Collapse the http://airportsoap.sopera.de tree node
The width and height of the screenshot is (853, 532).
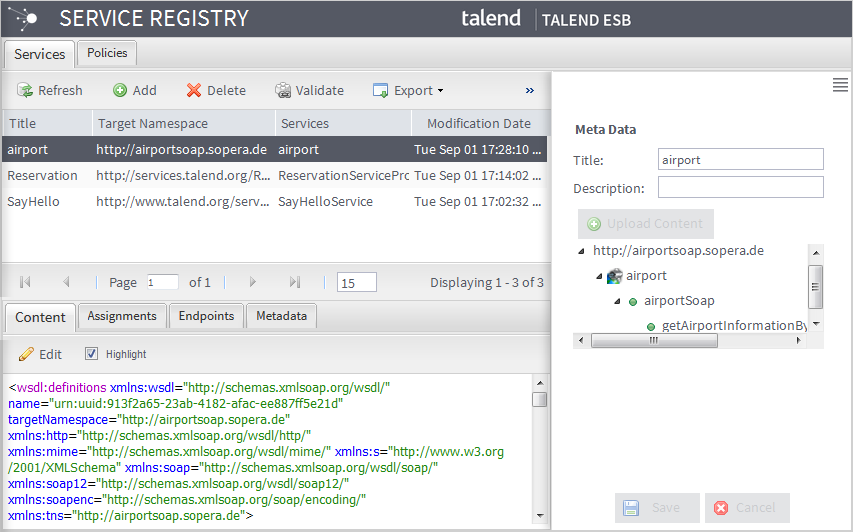(584, 252)
